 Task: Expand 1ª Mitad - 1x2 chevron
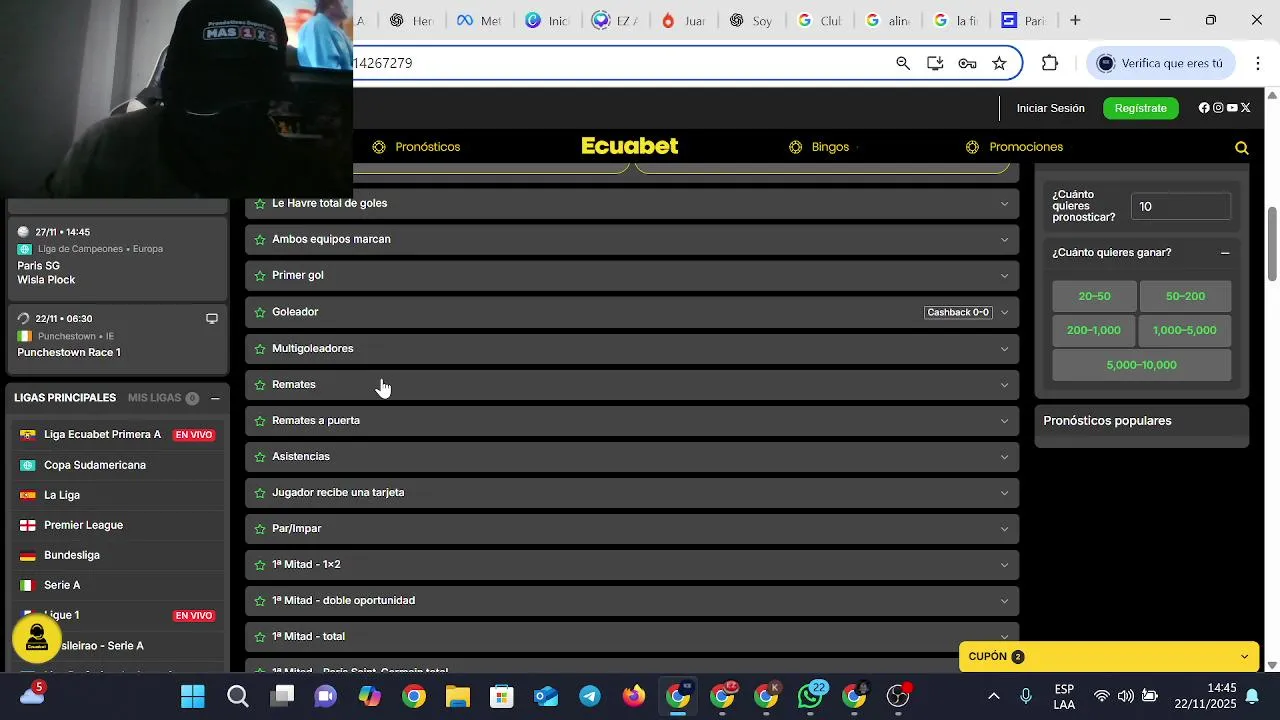pyautogui.click(x=1005, y=565)
